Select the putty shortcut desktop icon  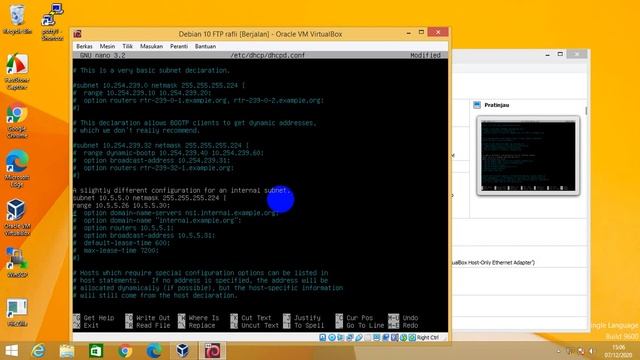[52, 22]
